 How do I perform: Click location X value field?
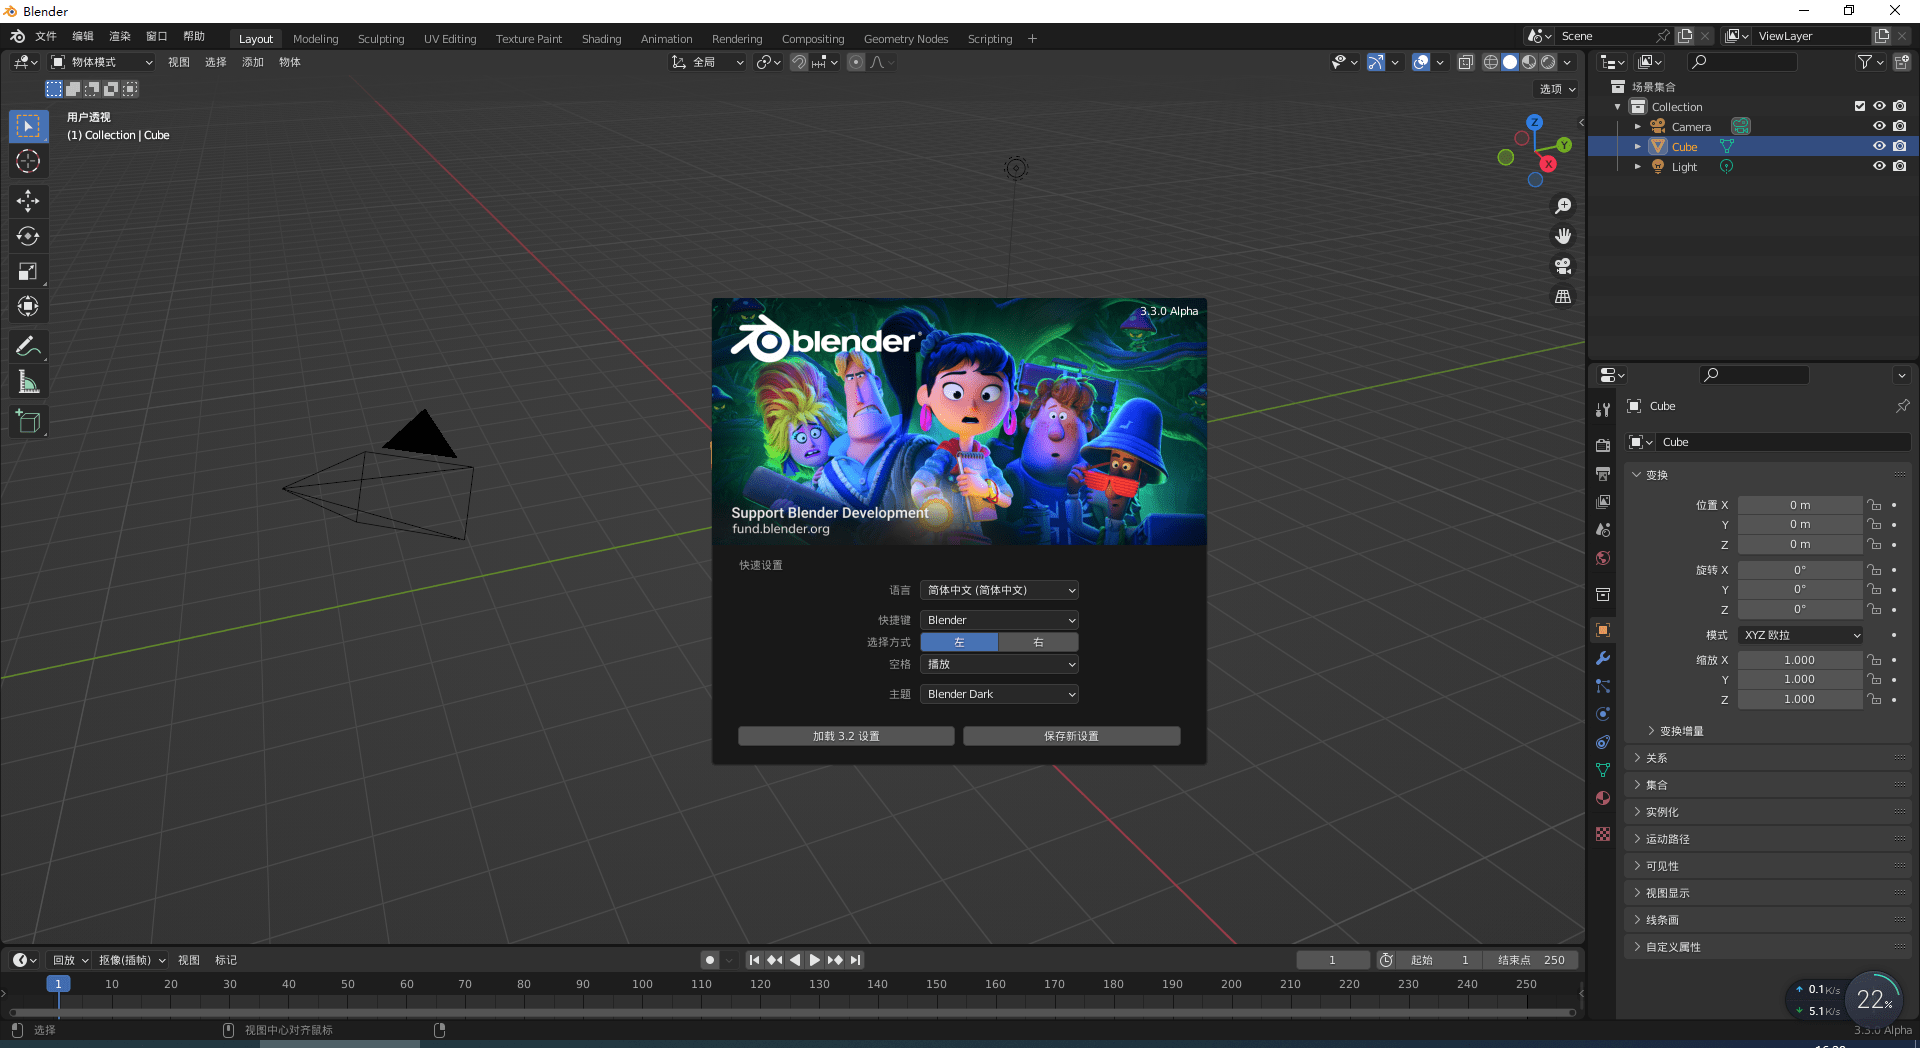pyautogui.click(x=1800, y=505)
